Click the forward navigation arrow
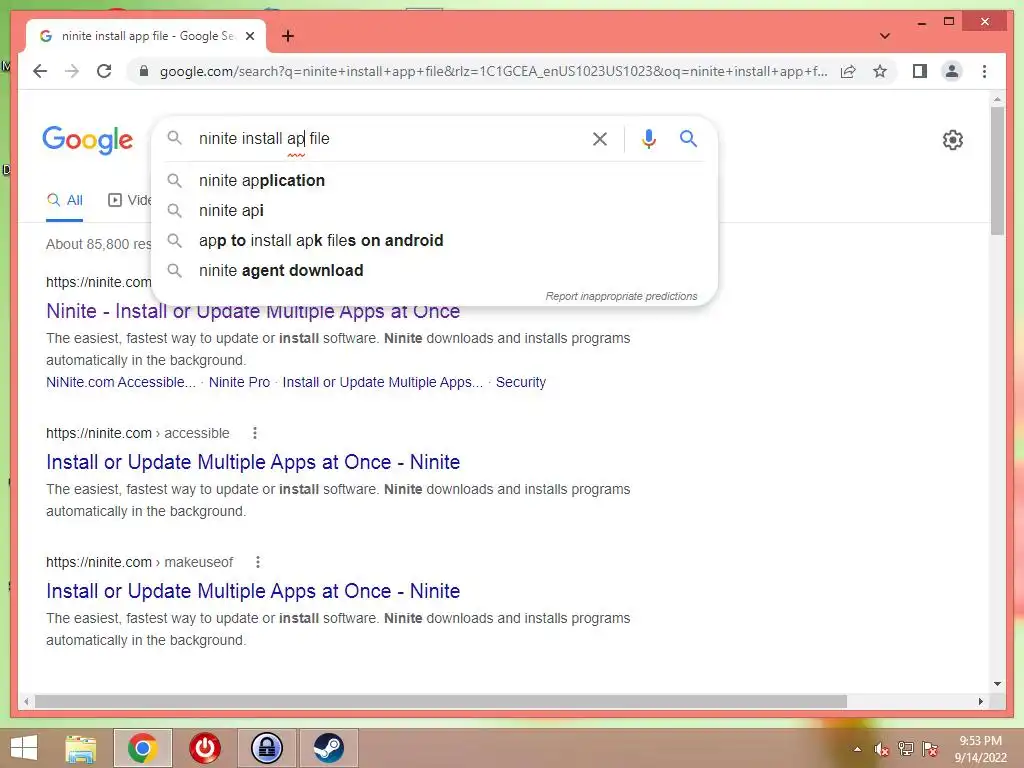 [x=72, y=71]
